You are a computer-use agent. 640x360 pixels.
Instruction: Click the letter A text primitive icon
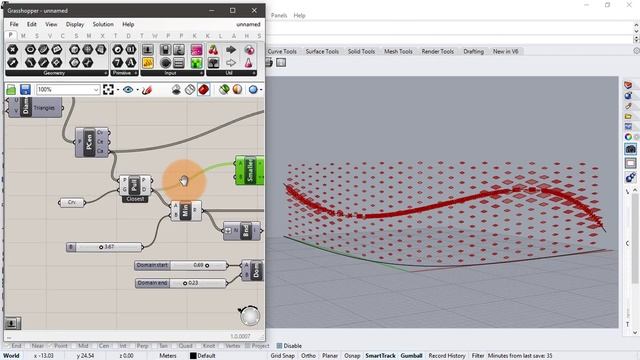click(131, 62)
